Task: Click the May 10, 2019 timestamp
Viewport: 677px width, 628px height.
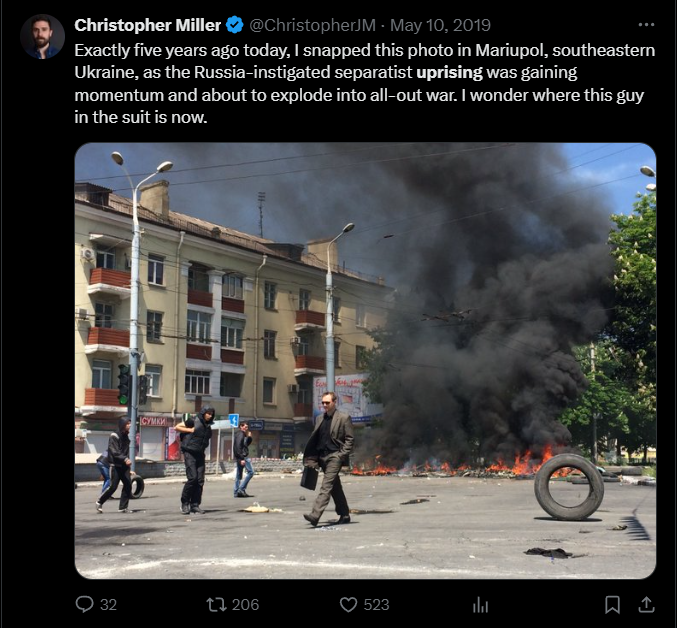Action: [440, 25]
